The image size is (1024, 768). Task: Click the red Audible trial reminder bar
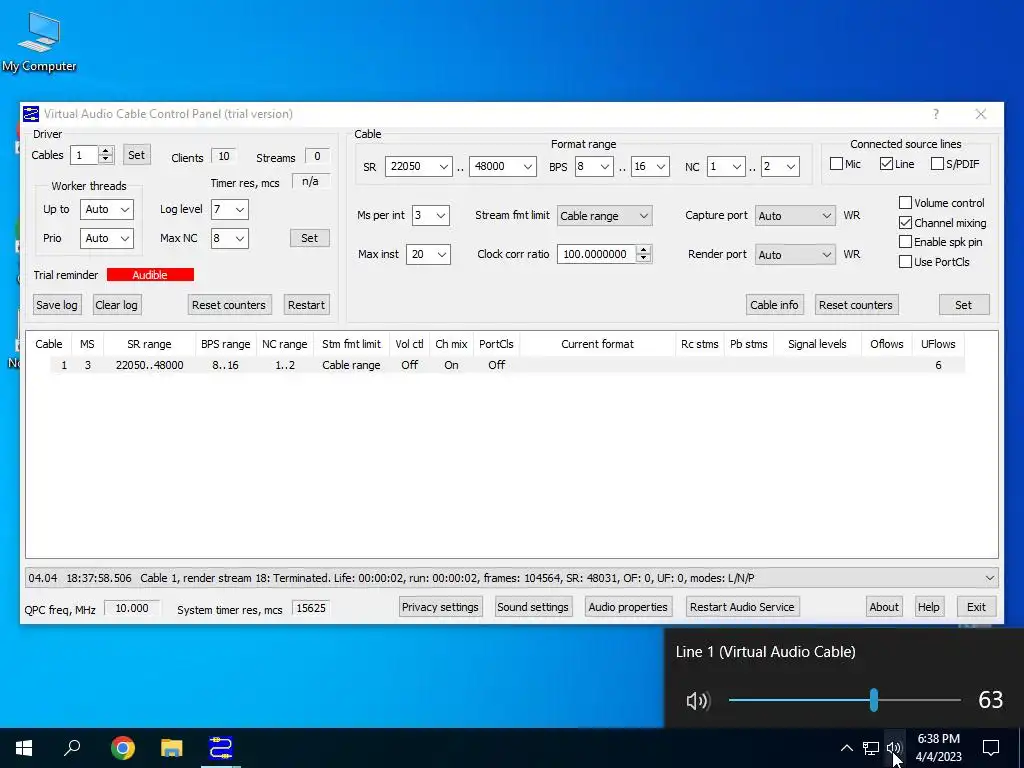tap(150, 275)
